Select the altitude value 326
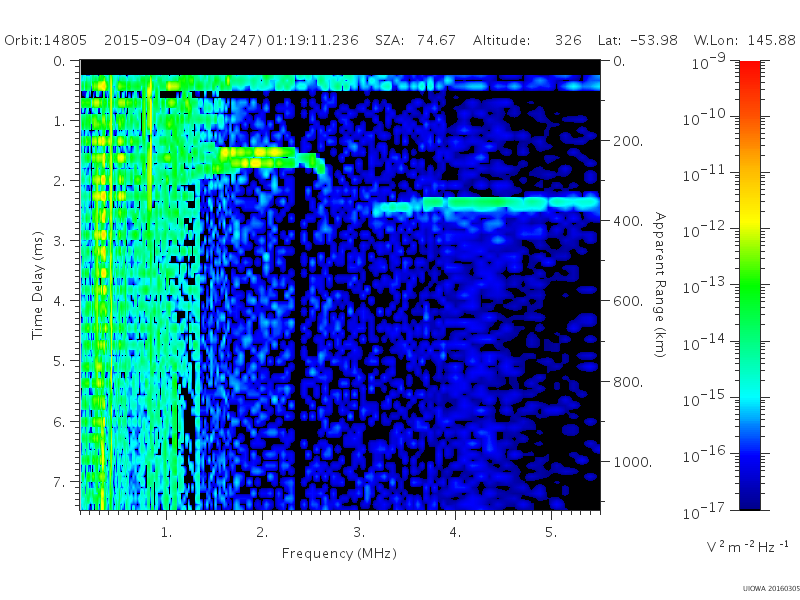800x600 pixels. pyautogui.click(x=568, y=40)
